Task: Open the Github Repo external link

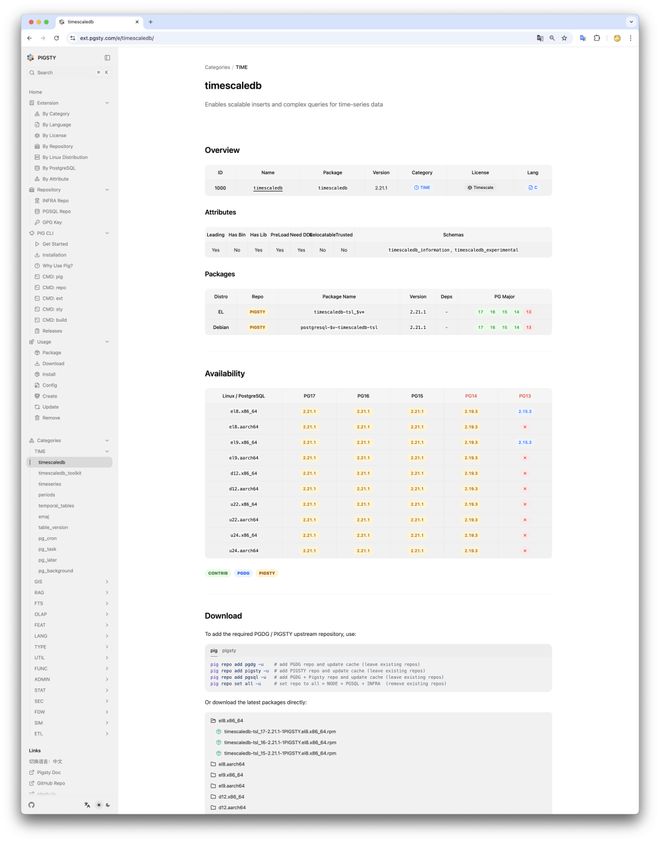Action: pyautogui.click(x=47, y=783)
